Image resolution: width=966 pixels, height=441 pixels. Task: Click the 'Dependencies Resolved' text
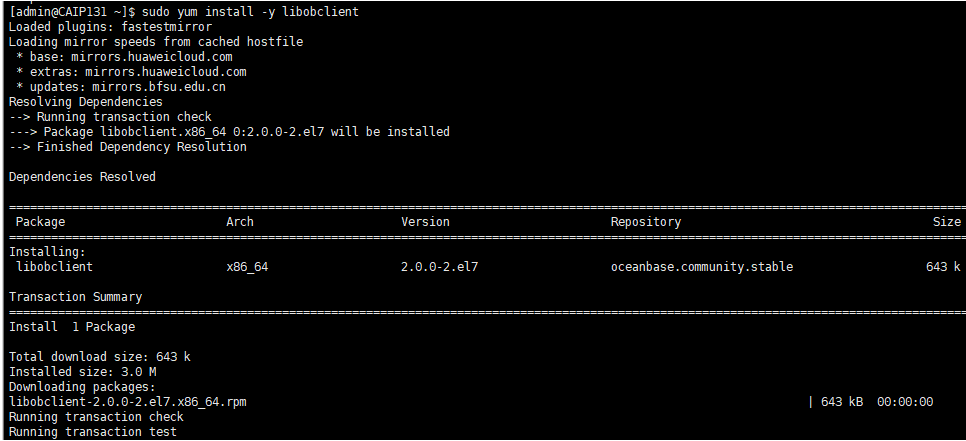(x=82, y=177)
